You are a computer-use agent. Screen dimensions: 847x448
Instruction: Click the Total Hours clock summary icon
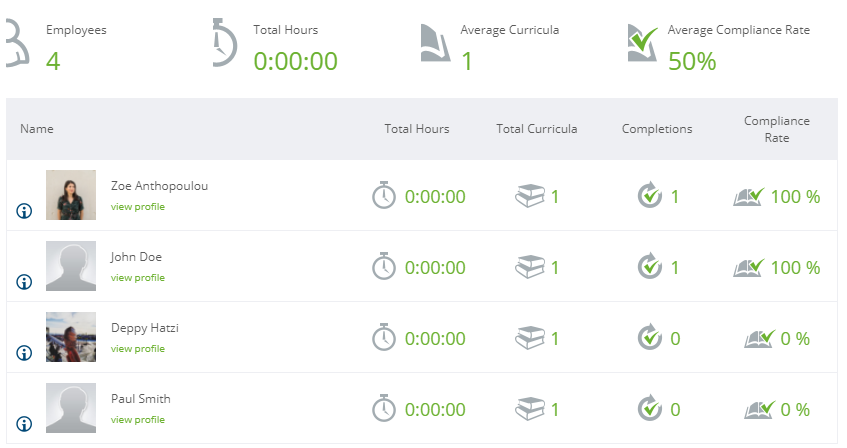[225, 43]
